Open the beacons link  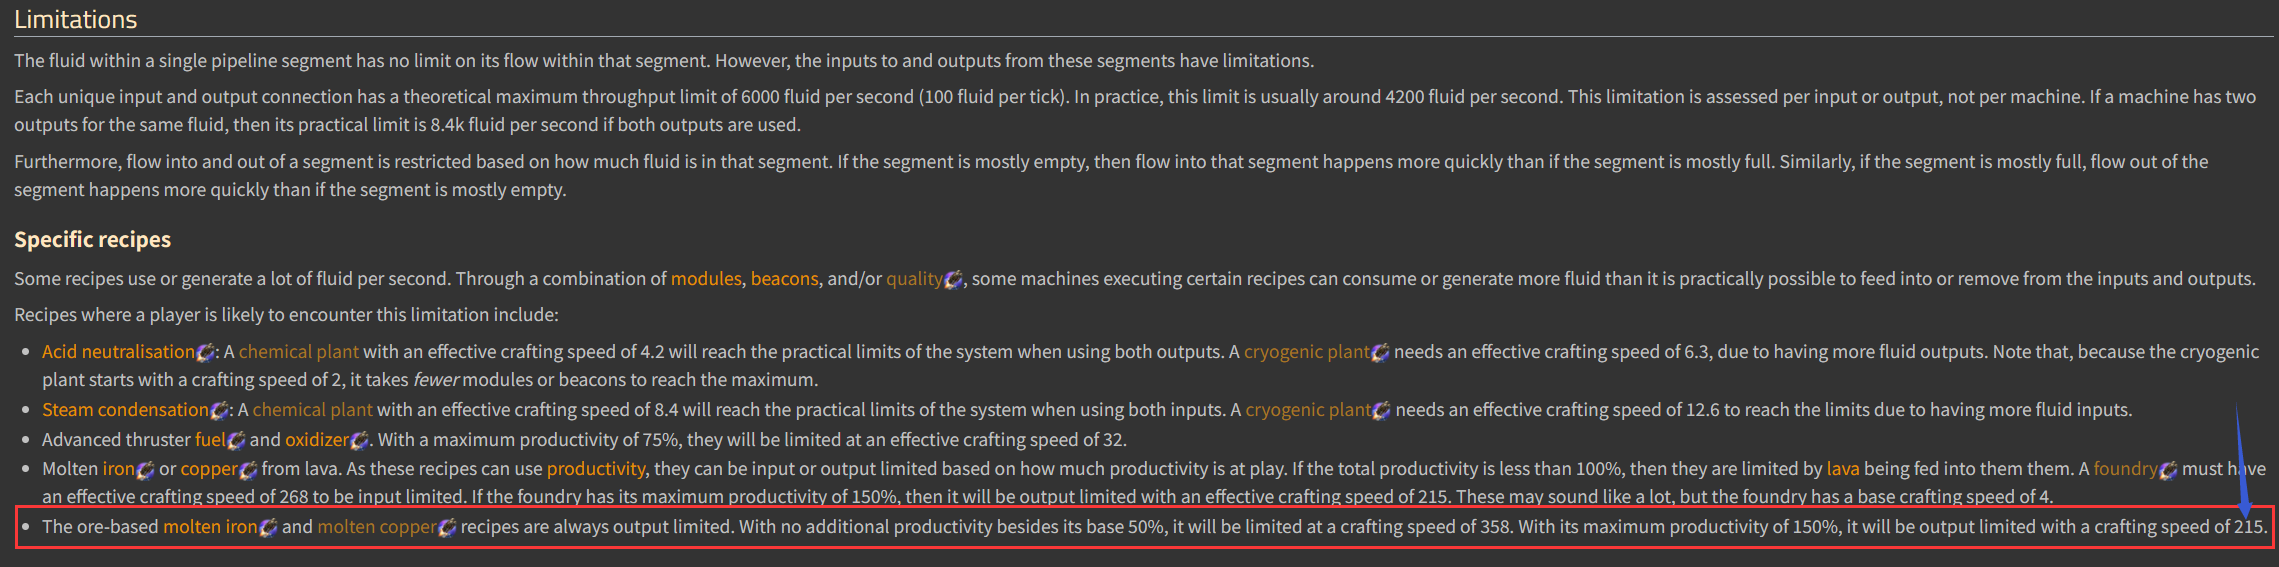coord(784,279)
